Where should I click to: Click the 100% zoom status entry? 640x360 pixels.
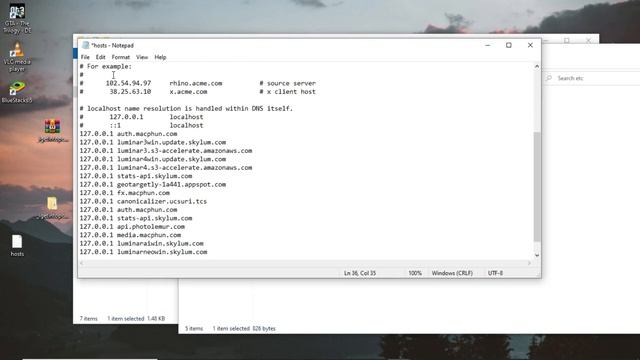415,273
